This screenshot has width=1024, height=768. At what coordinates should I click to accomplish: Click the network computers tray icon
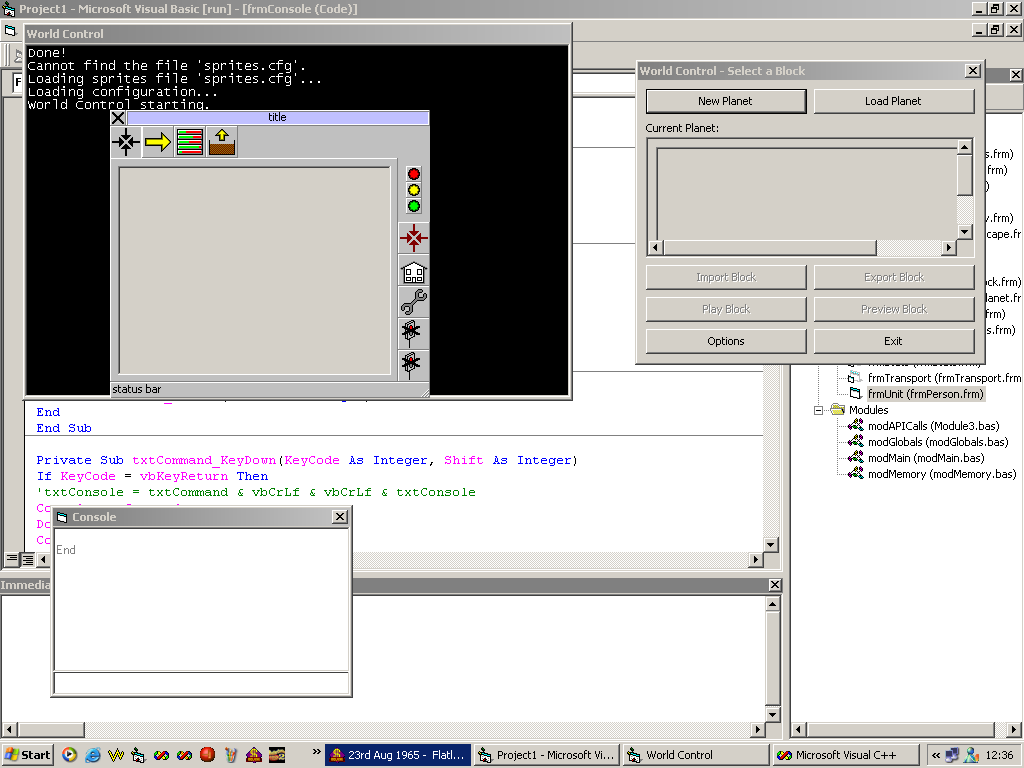952,756
